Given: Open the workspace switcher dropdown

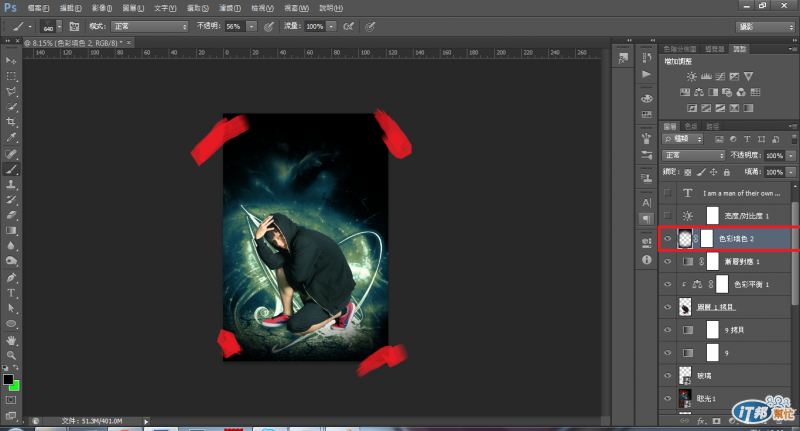Looking at the screenshot, I should pos(765,27).
